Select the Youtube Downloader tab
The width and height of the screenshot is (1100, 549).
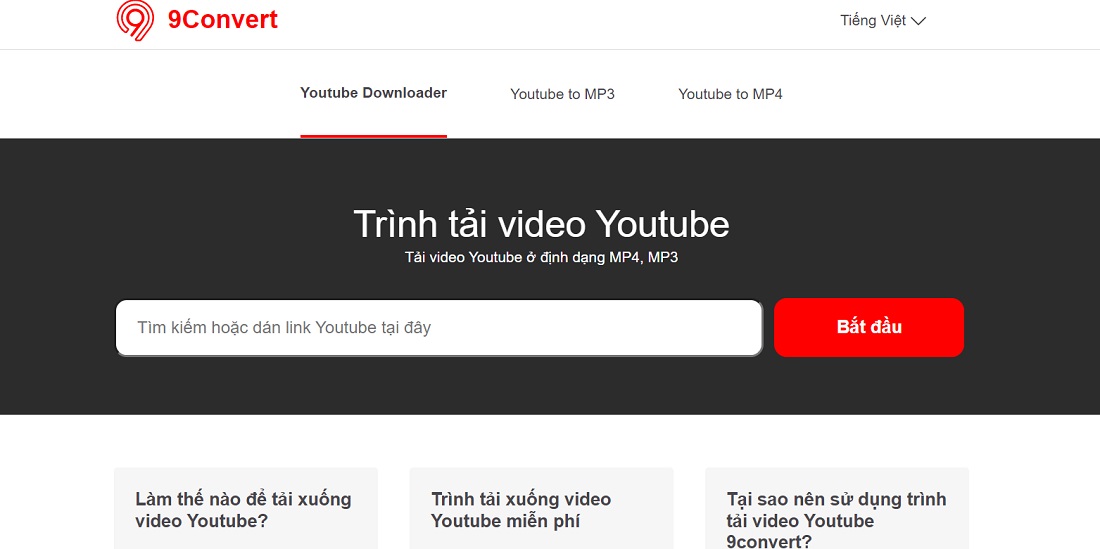pos(373,93)
